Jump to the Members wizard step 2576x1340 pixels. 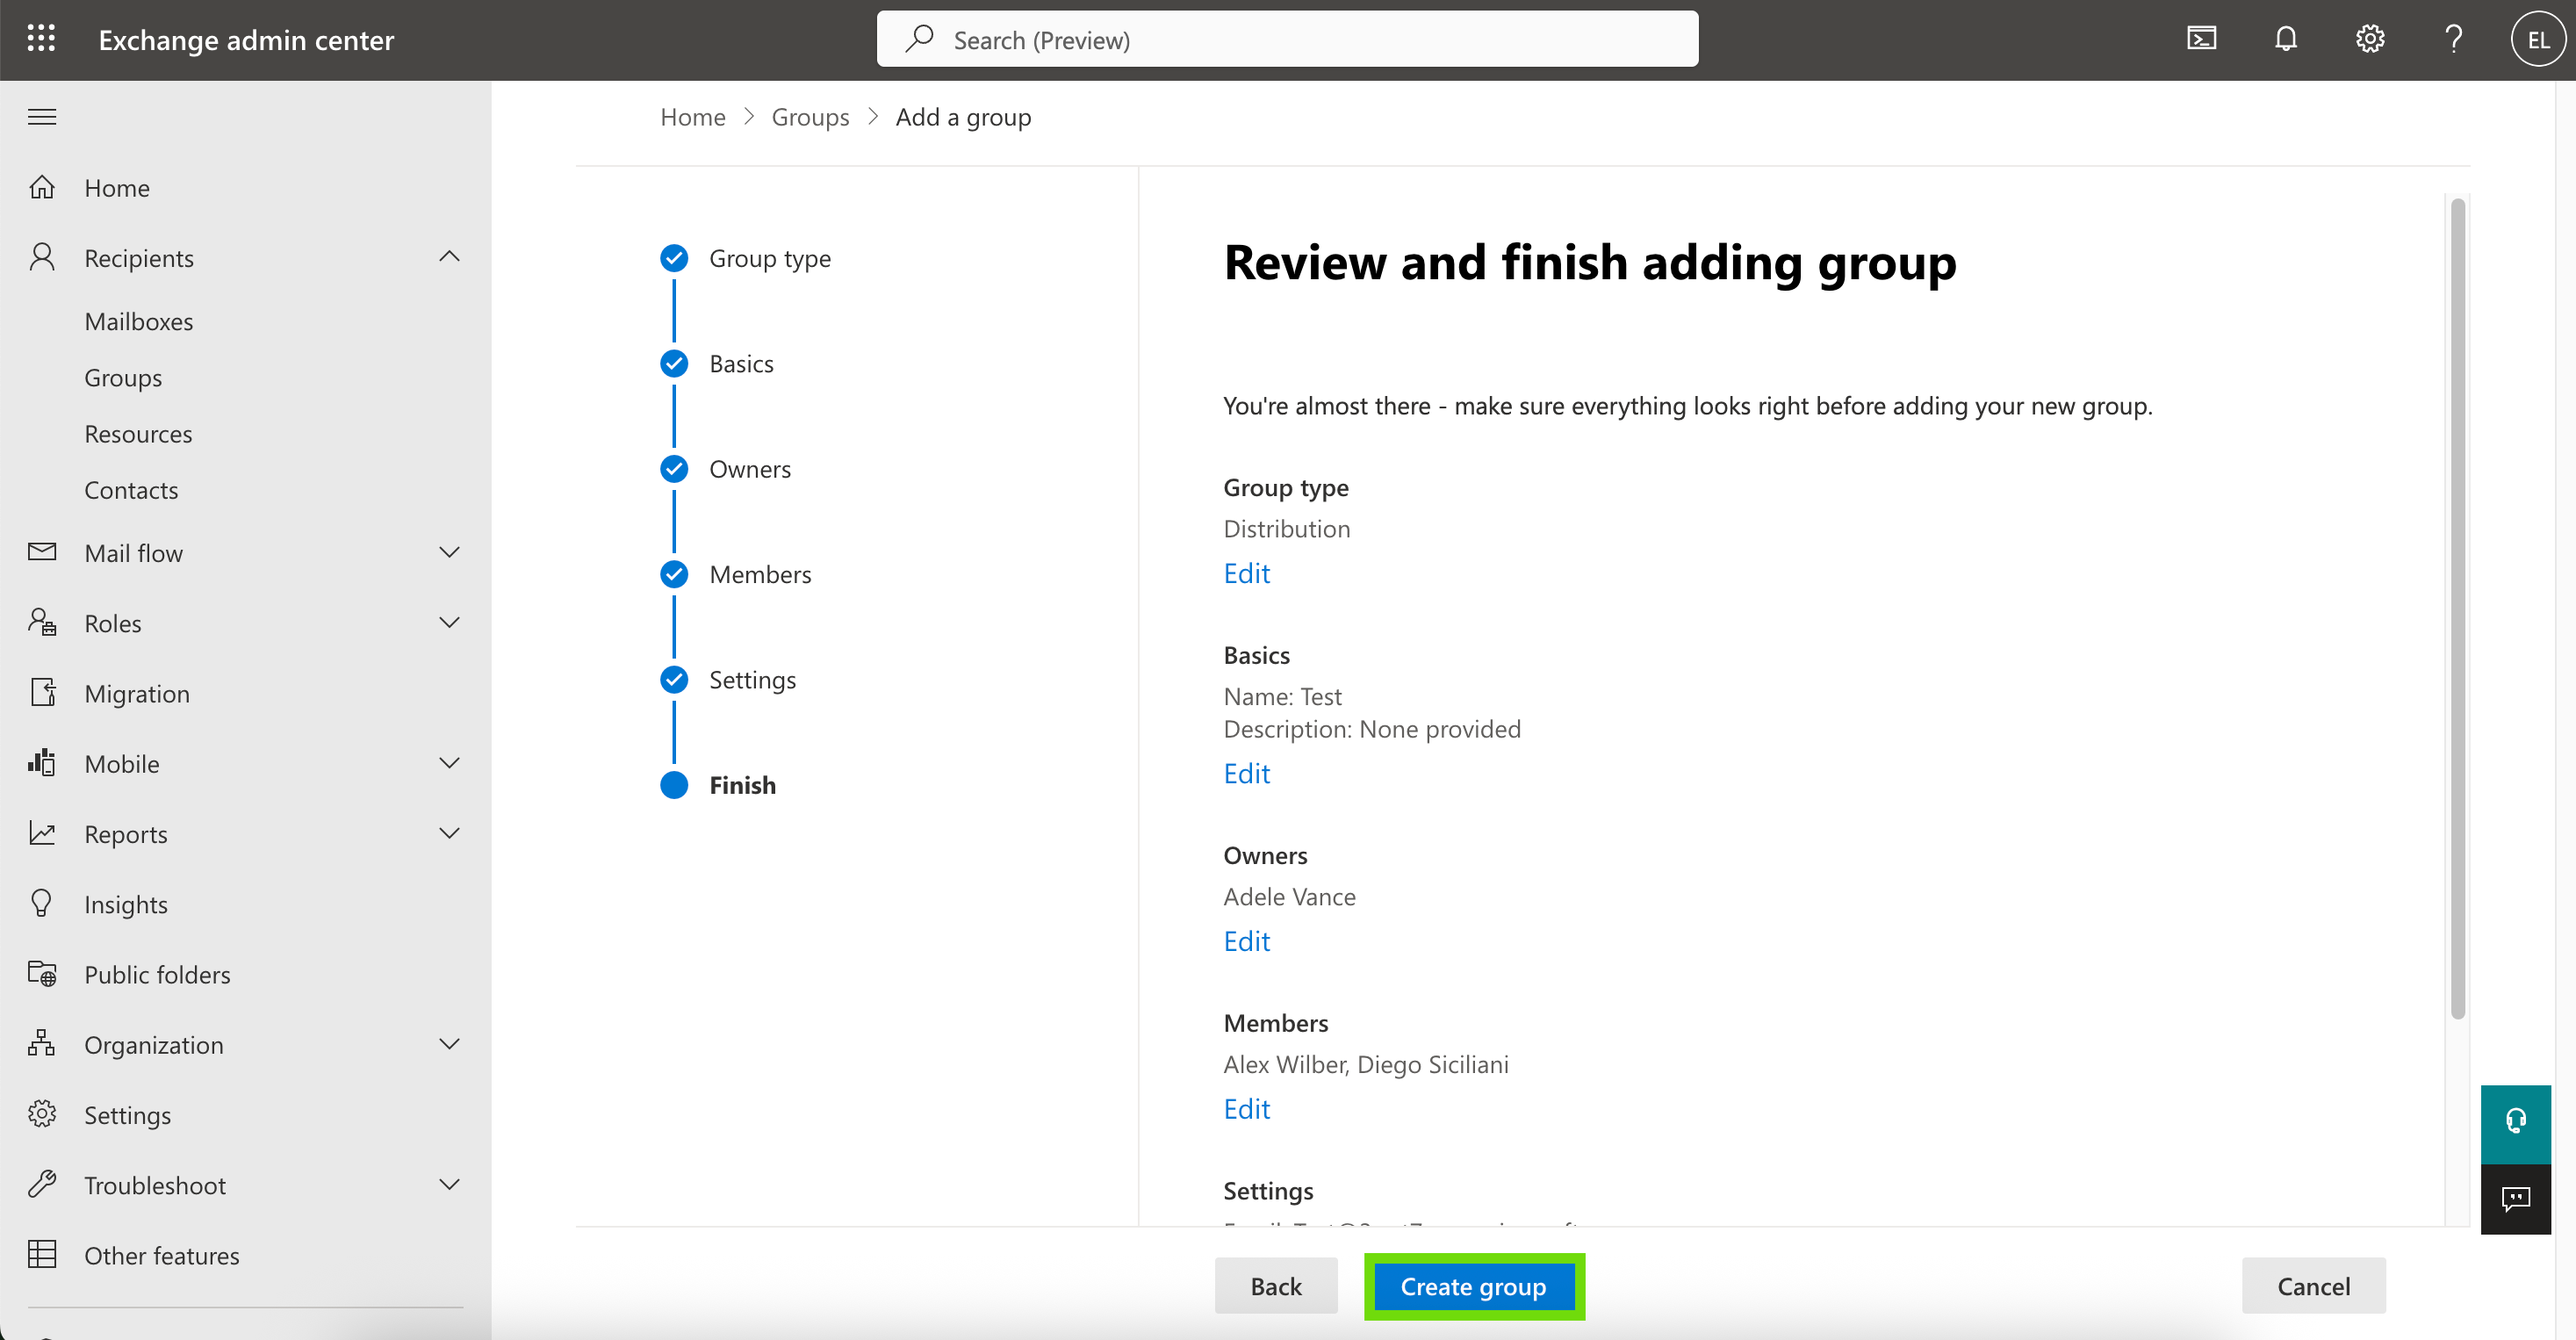(760, 574)
